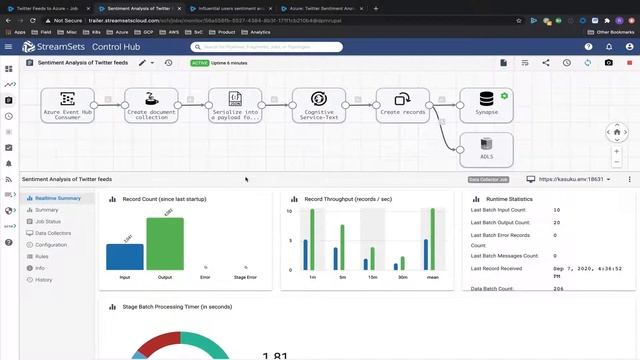Image resolution: width=640 pixels, height=360 pixels.
Task: Open a new browser tab
Action: point(376,8)
